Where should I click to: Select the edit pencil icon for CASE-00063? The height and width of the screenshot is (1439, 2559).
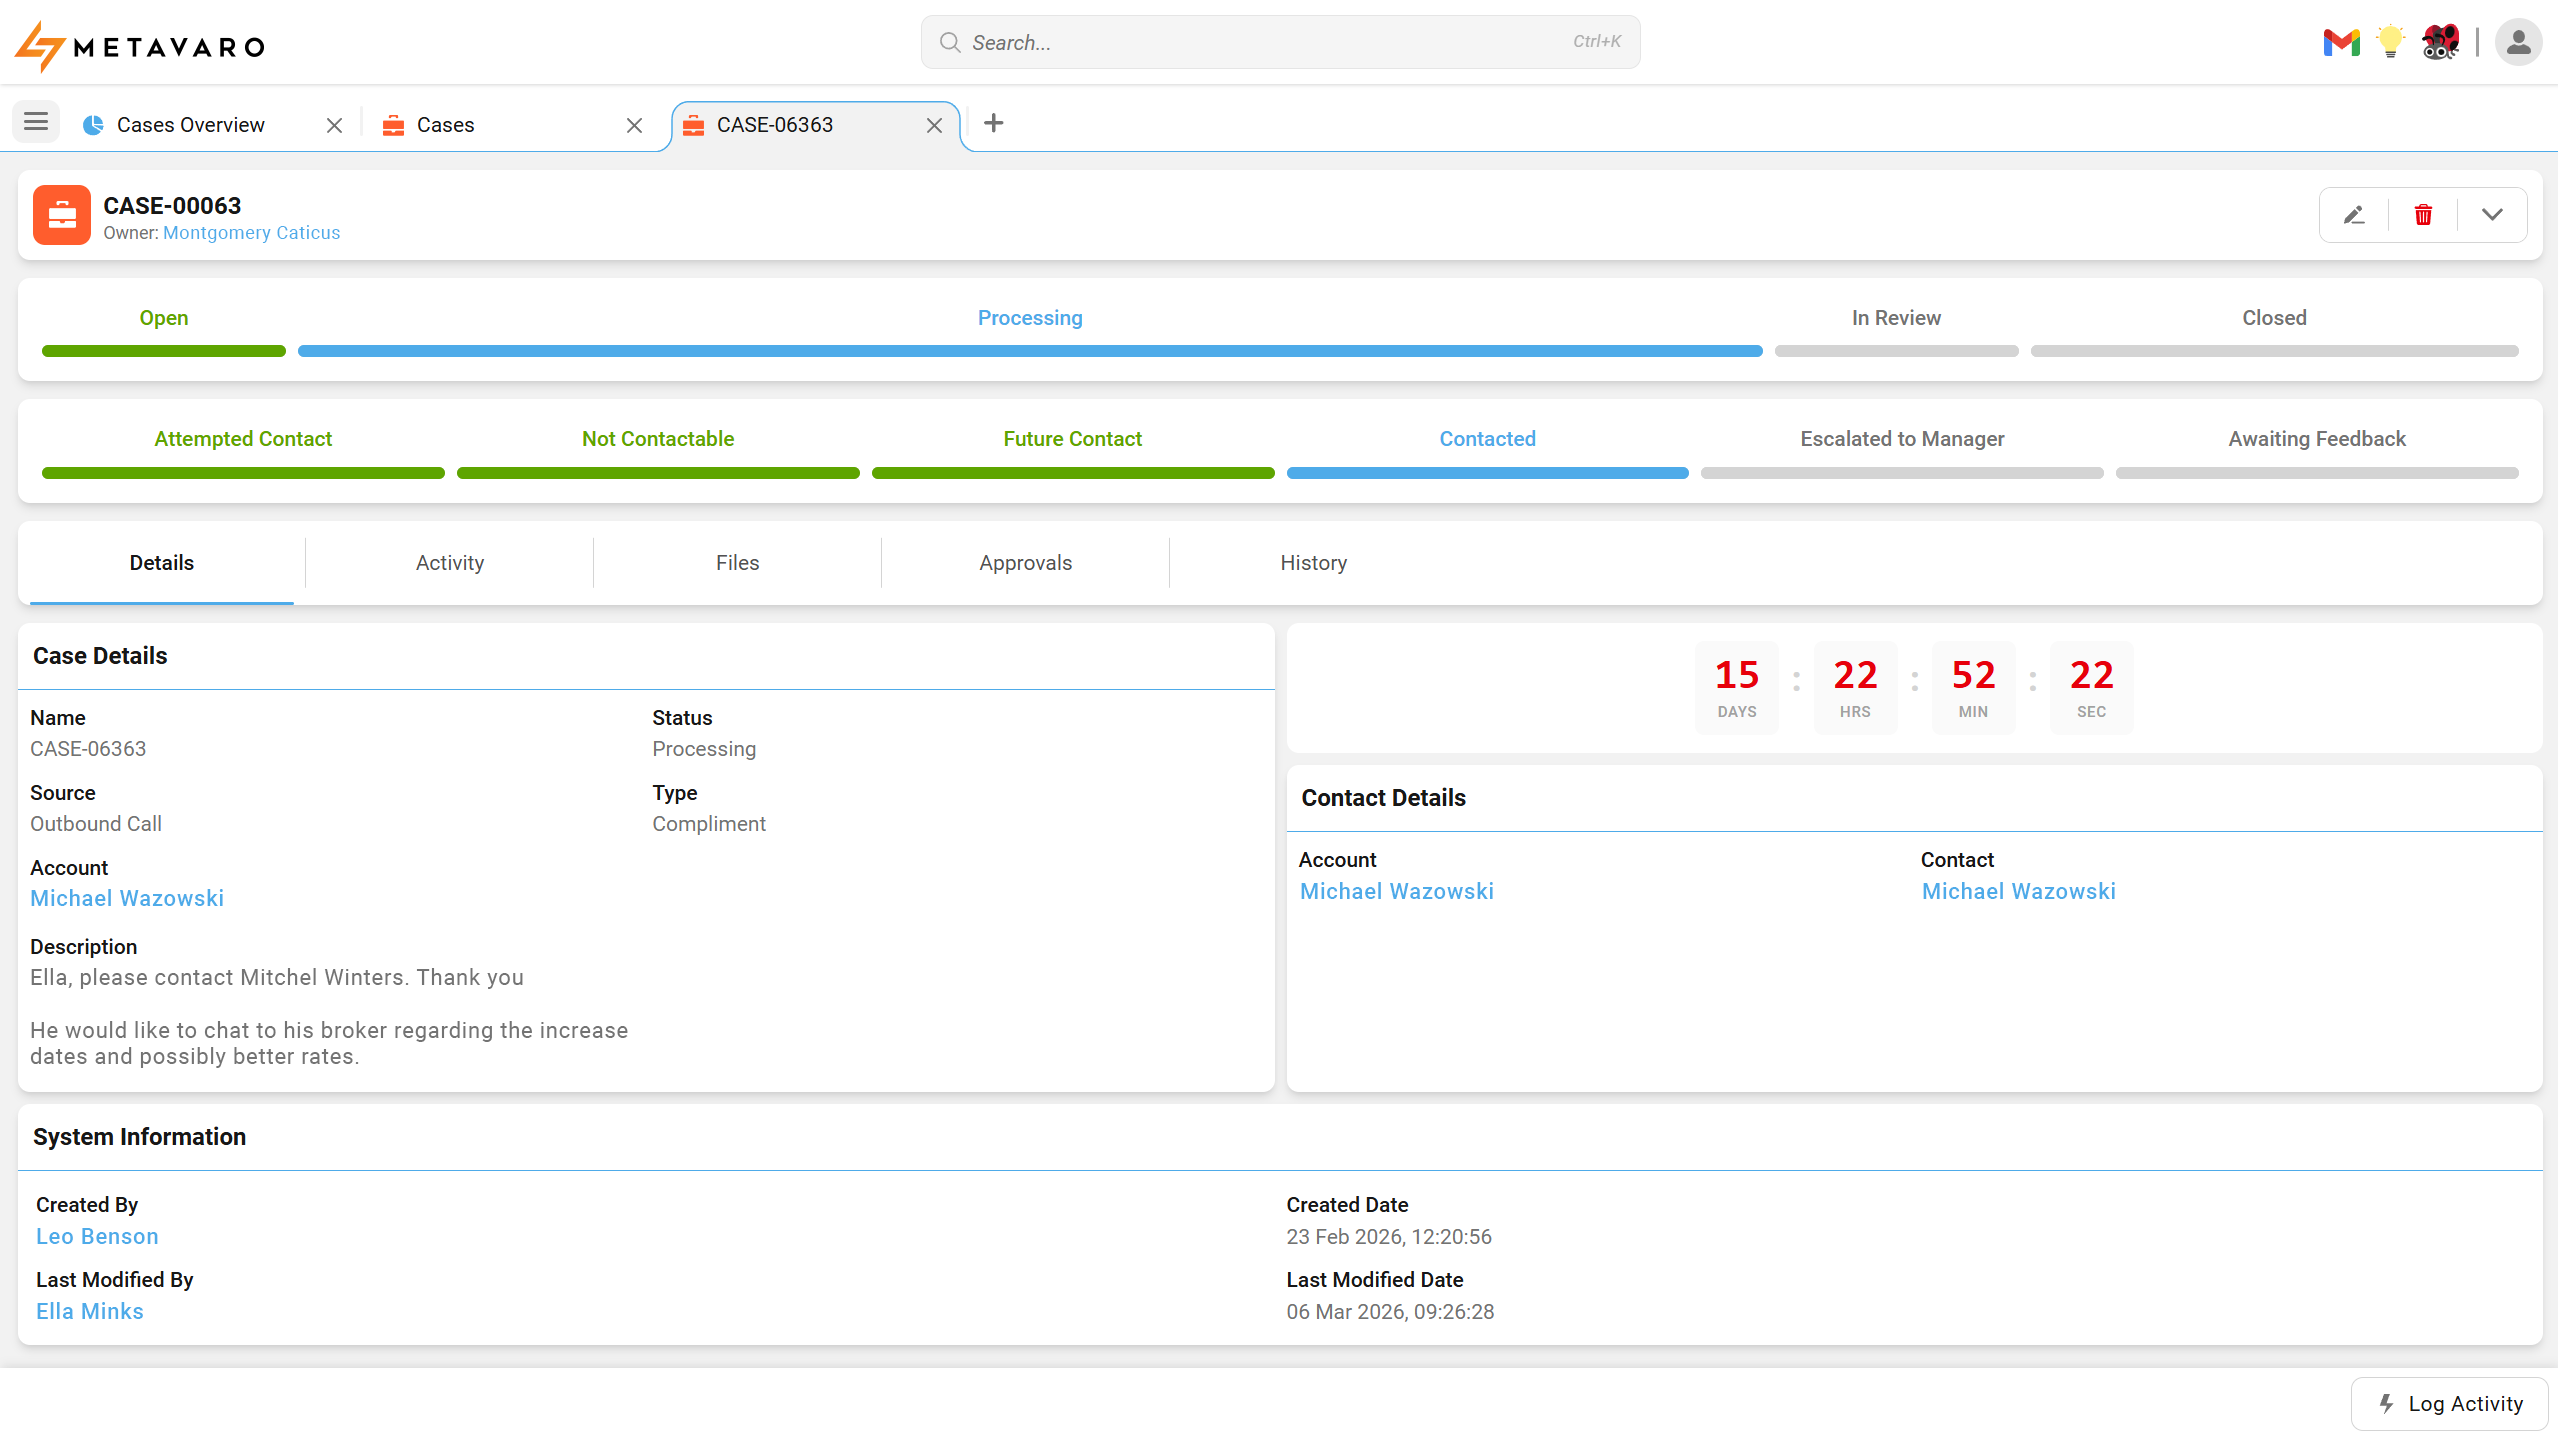(2352, 214)
